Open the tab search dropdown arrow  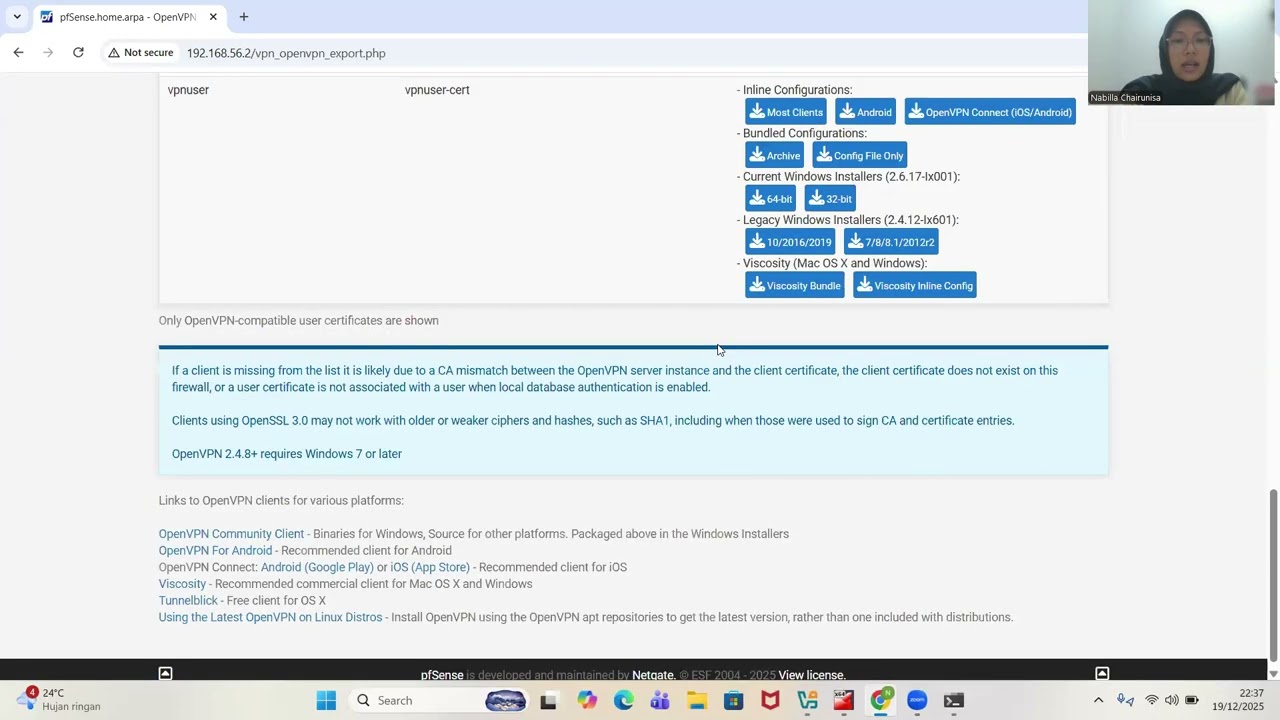pyautogui.click(x=17, y=17)
